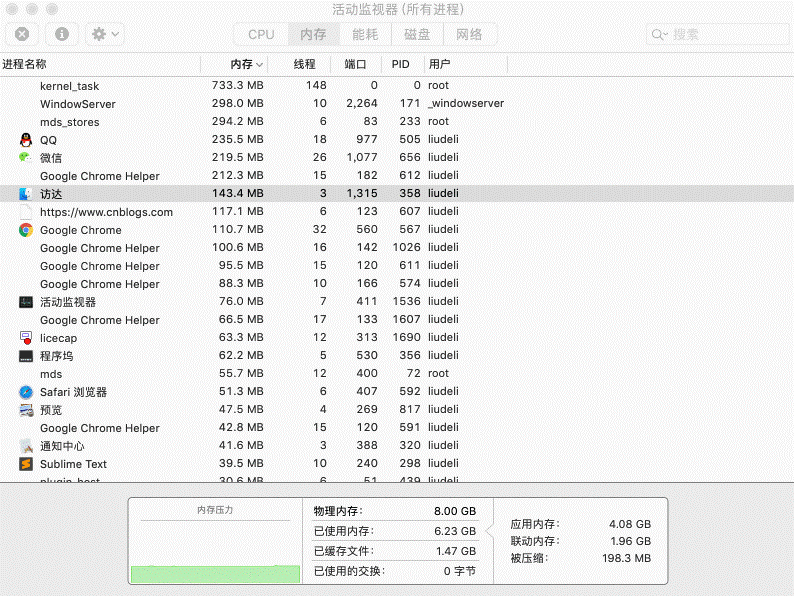
Task: Click the 已使用内存 6.23 GB value
Action: coord(455,531)
